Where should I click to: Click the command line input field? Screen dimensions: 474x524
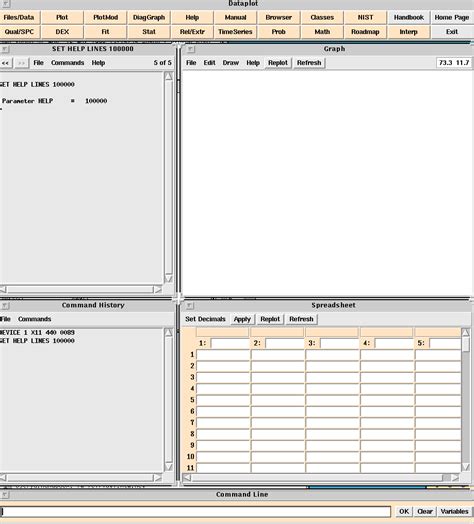(x=196, y=512)
